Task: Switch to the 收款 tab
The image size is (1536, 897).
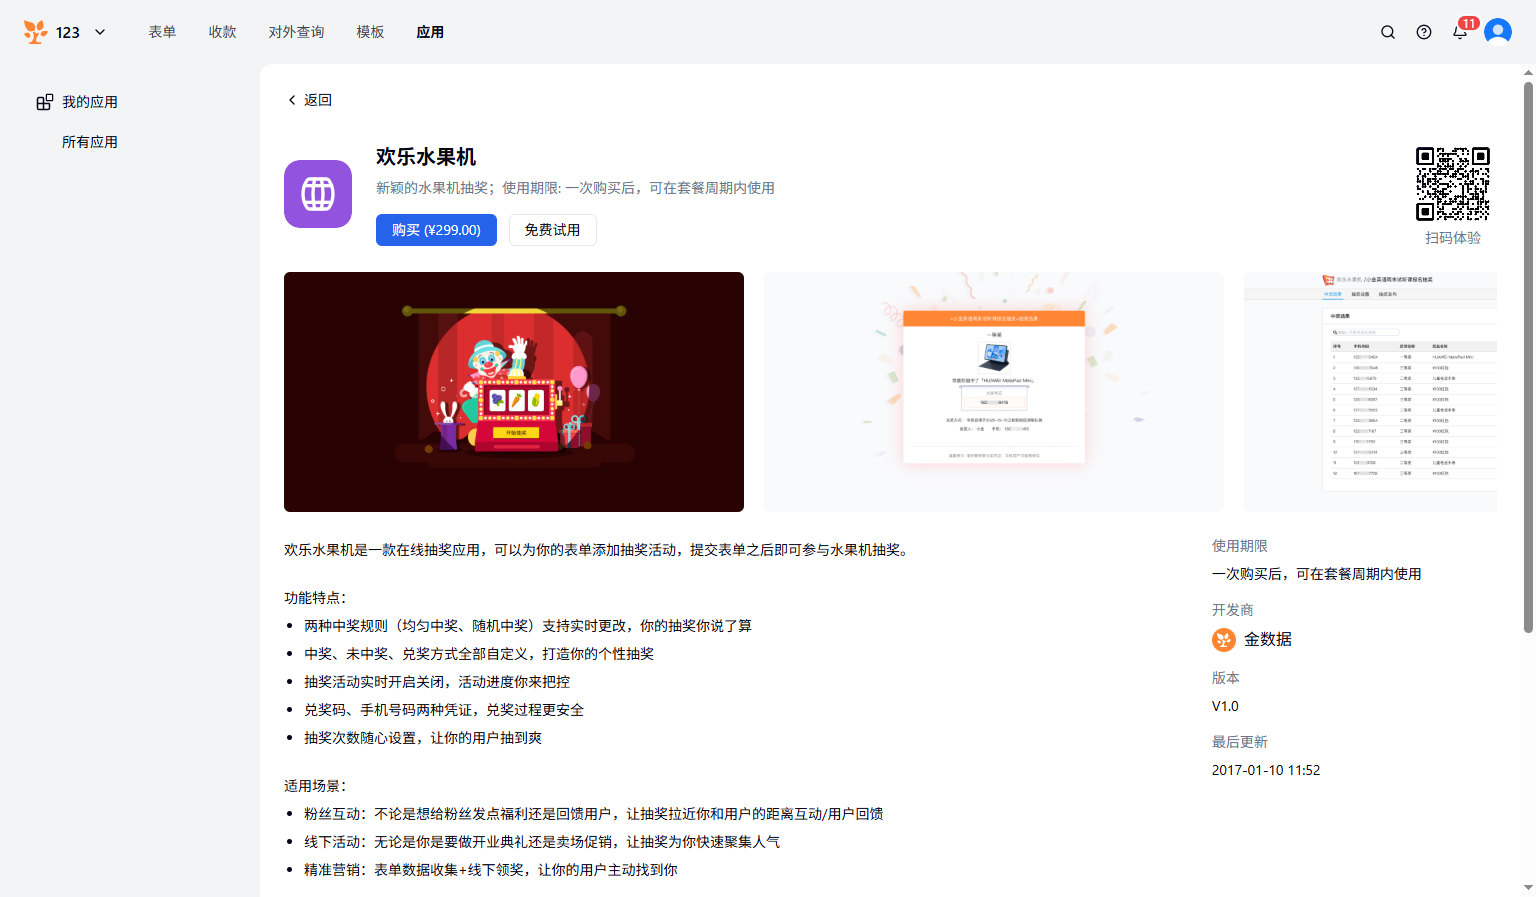Action: coord(222,32)
